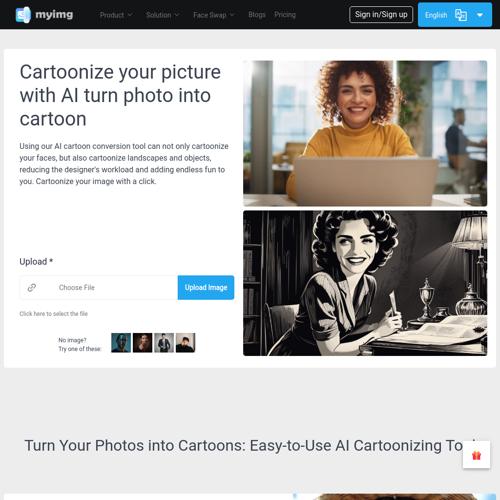Select the first sample face thumbnail
500x500 pixels.
click(x=121, y=343)
